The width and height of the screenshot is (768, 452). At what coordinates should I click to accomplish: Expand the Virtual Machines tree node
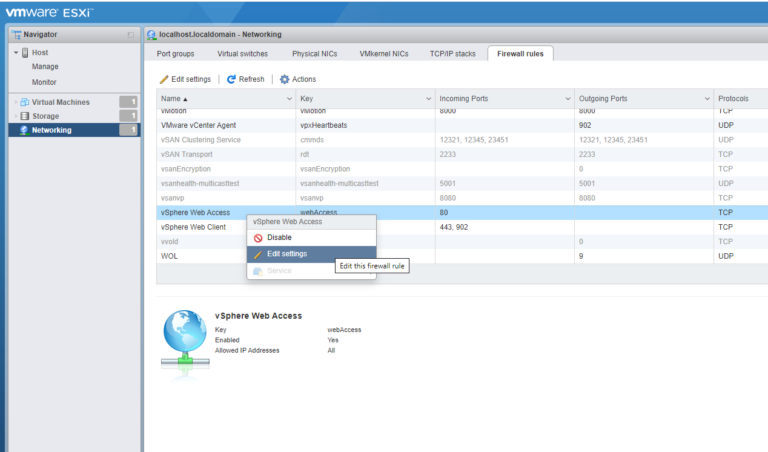pos(16,102)
